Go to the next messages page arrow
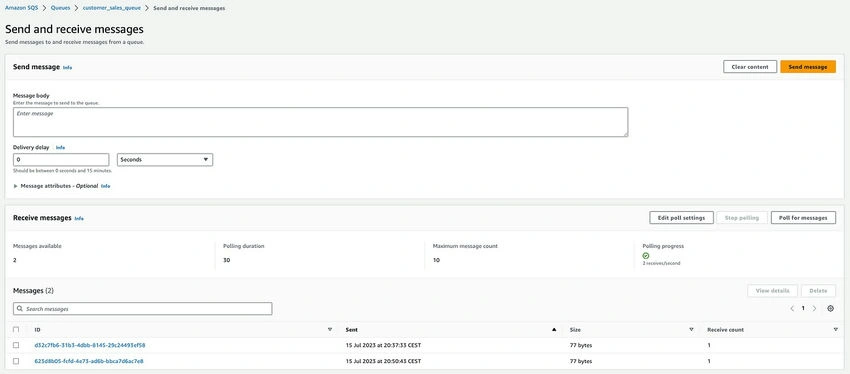 pos(814,308)
